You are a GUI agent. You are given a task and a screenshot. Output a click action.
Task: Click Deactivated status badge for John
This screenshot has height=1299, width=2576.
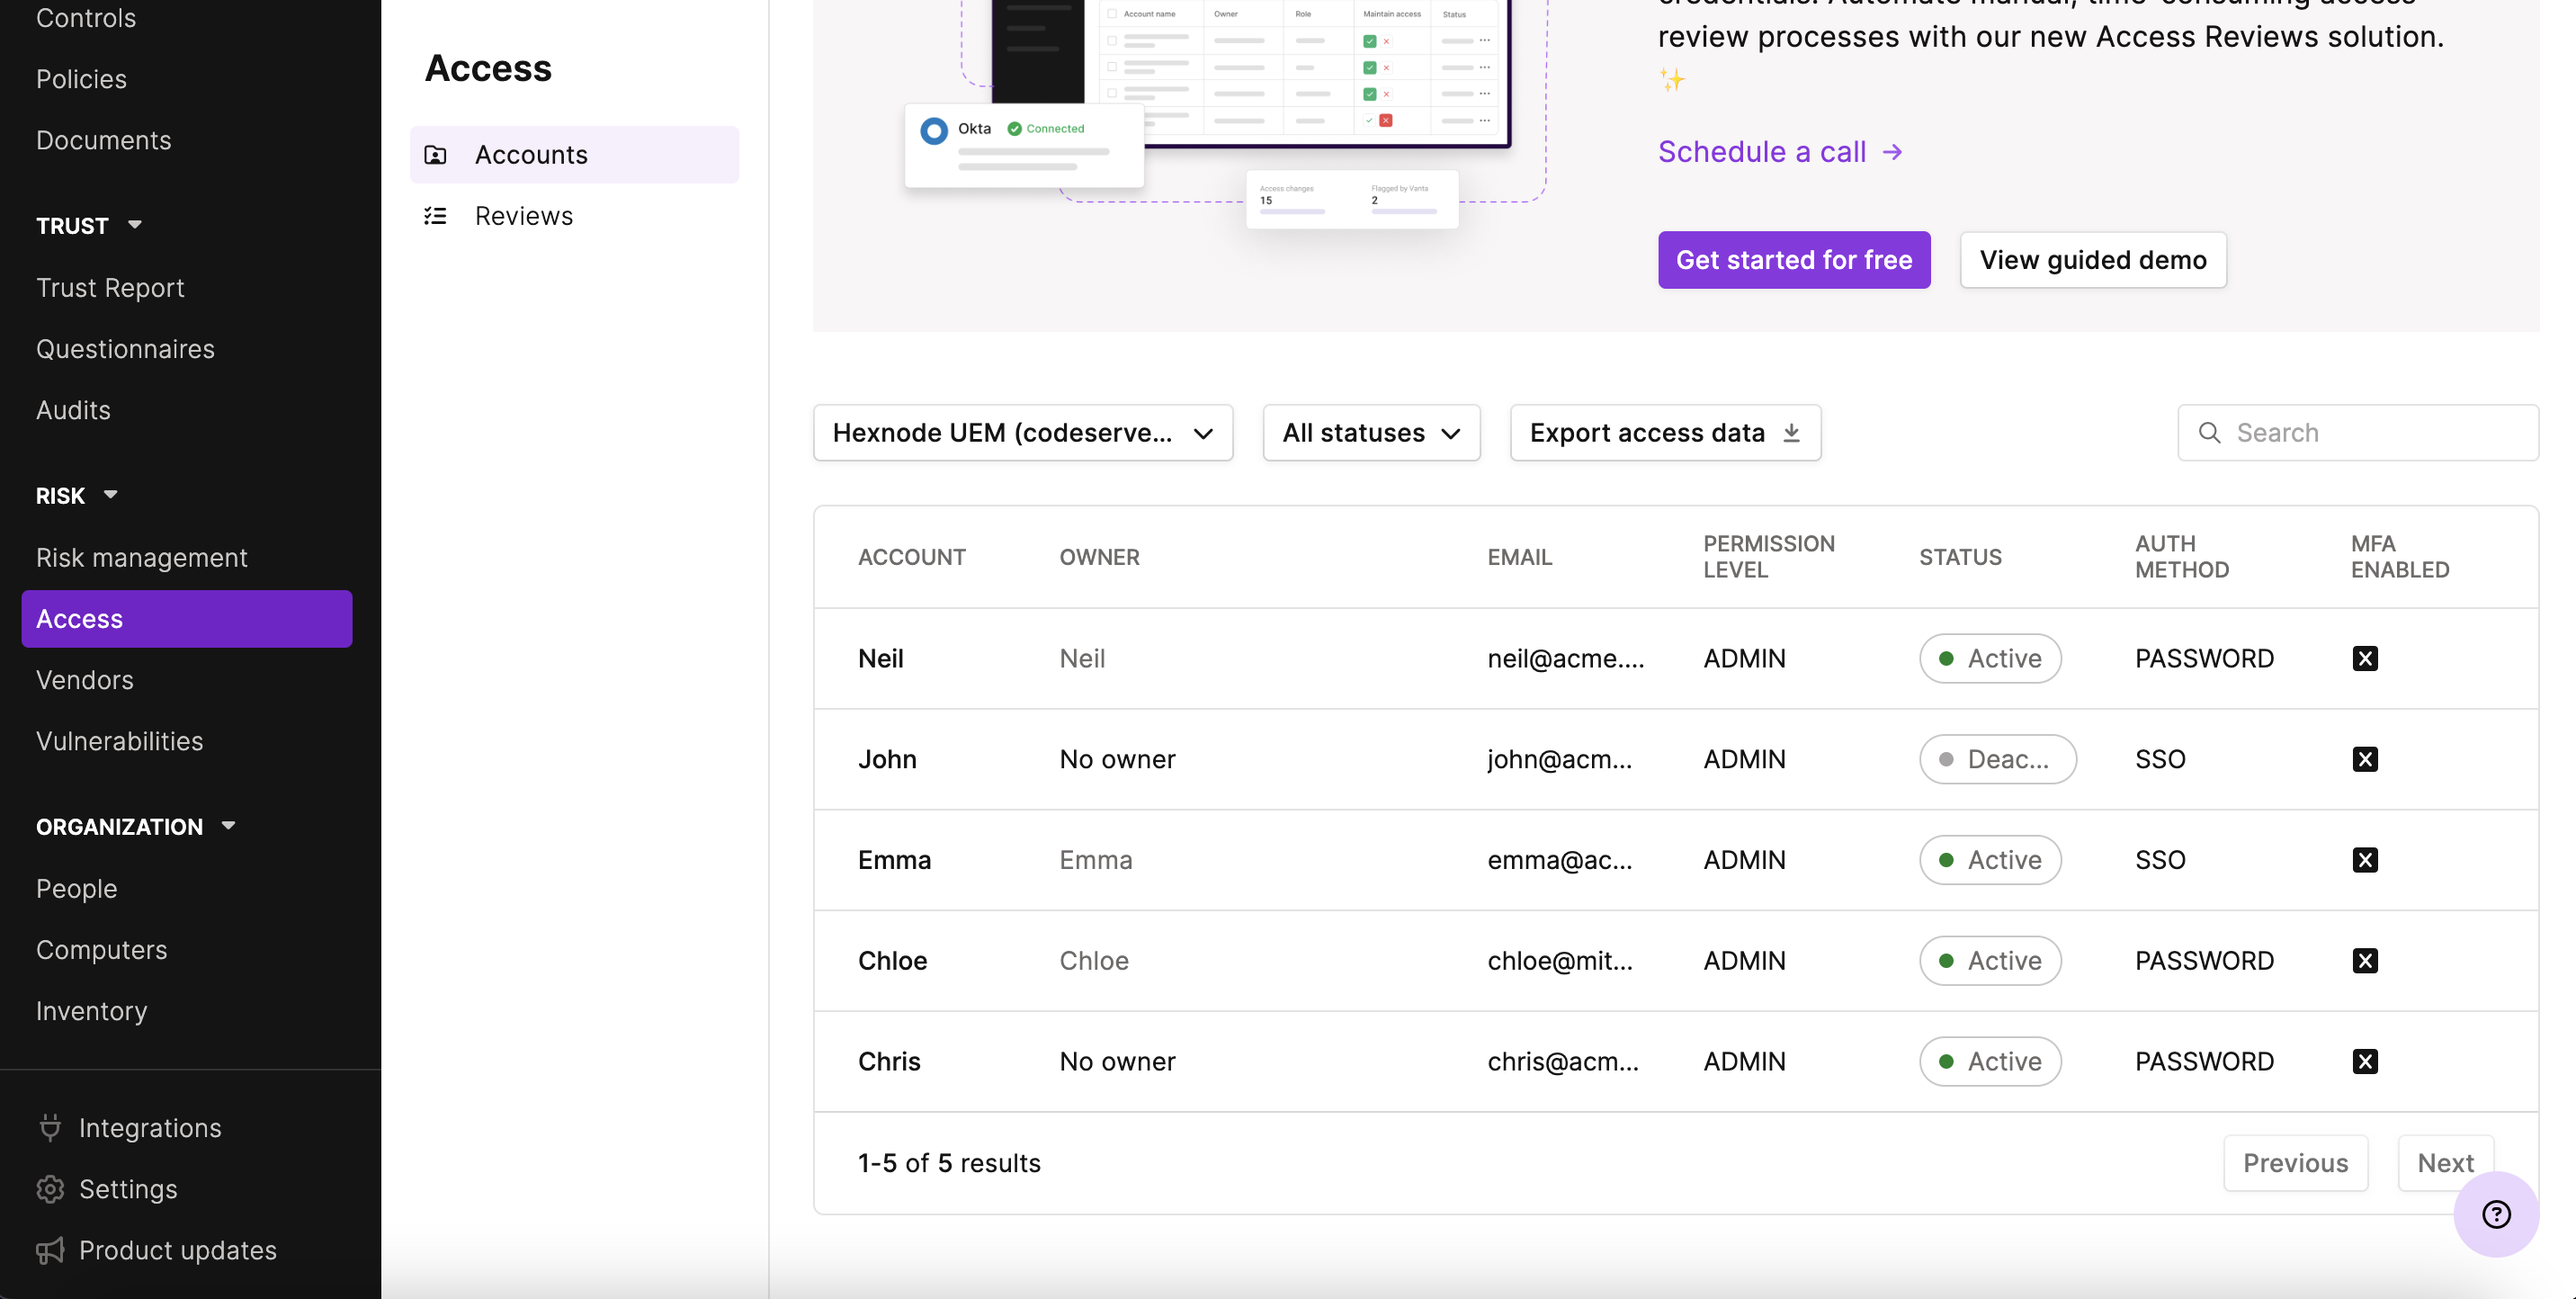coord(1997,759)
